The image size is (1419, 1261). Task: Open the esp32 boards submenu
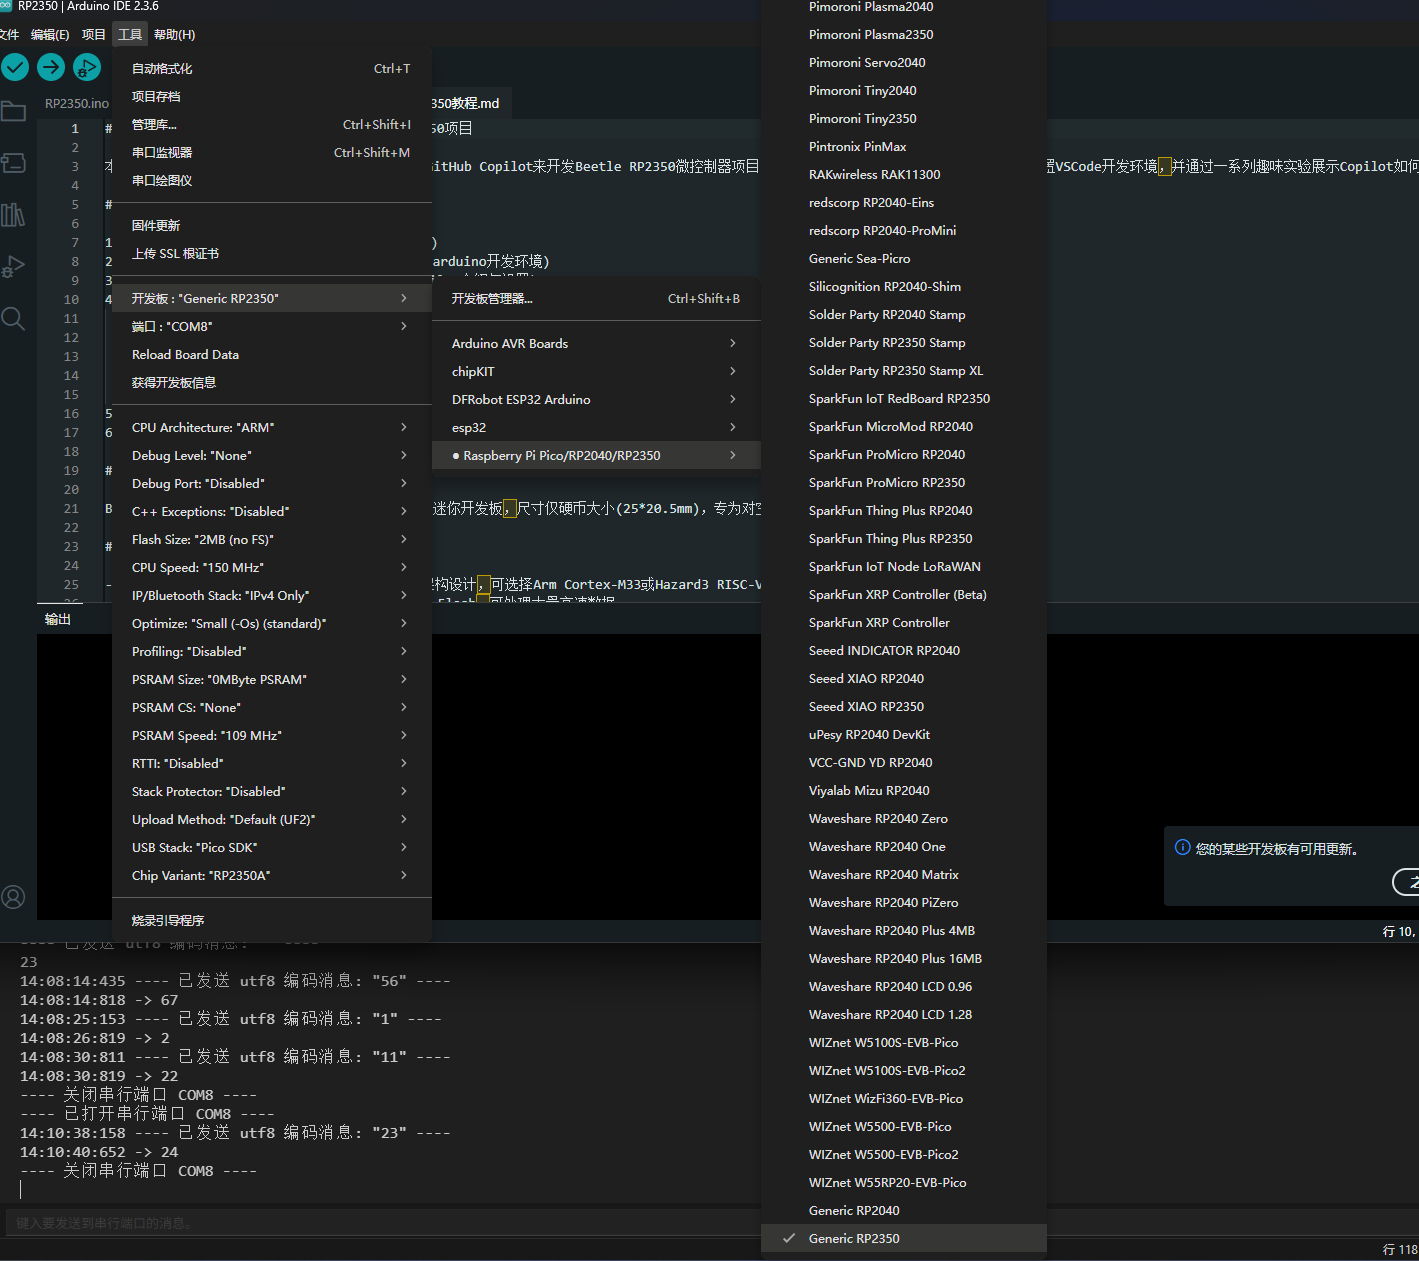(x=596, y=427)
